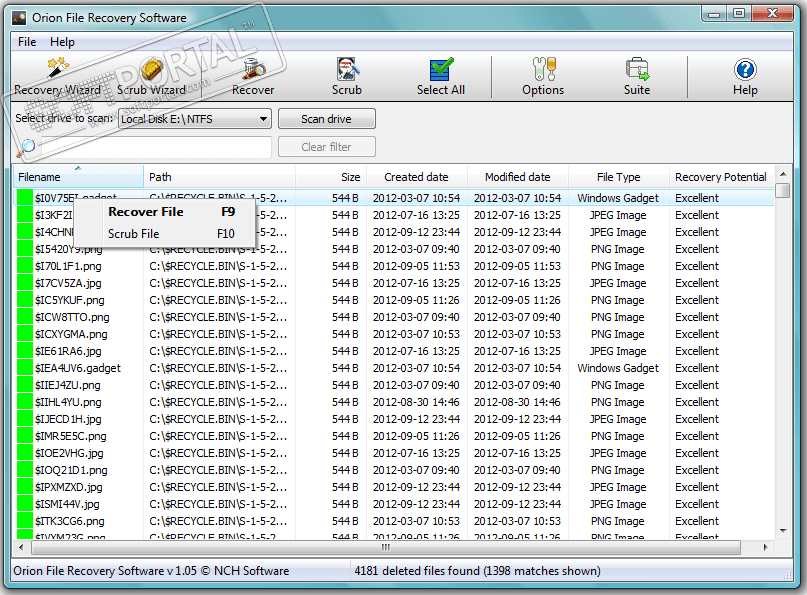Screen dimensions: 807x595
Task: Click vertical scrollbar up arrow
Action: 783,174
